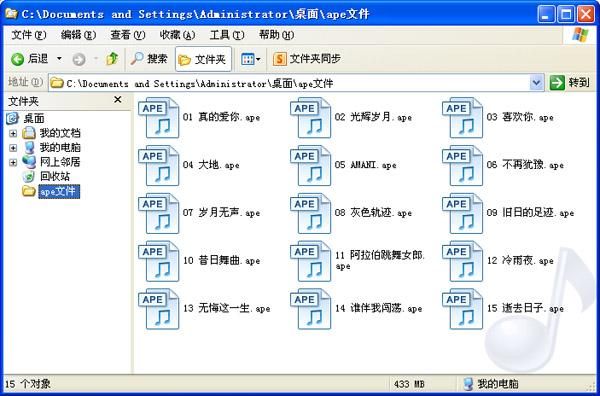Click the file name 05 AMANI.ape
600x396 pixels.
click(x=365, y=165)
